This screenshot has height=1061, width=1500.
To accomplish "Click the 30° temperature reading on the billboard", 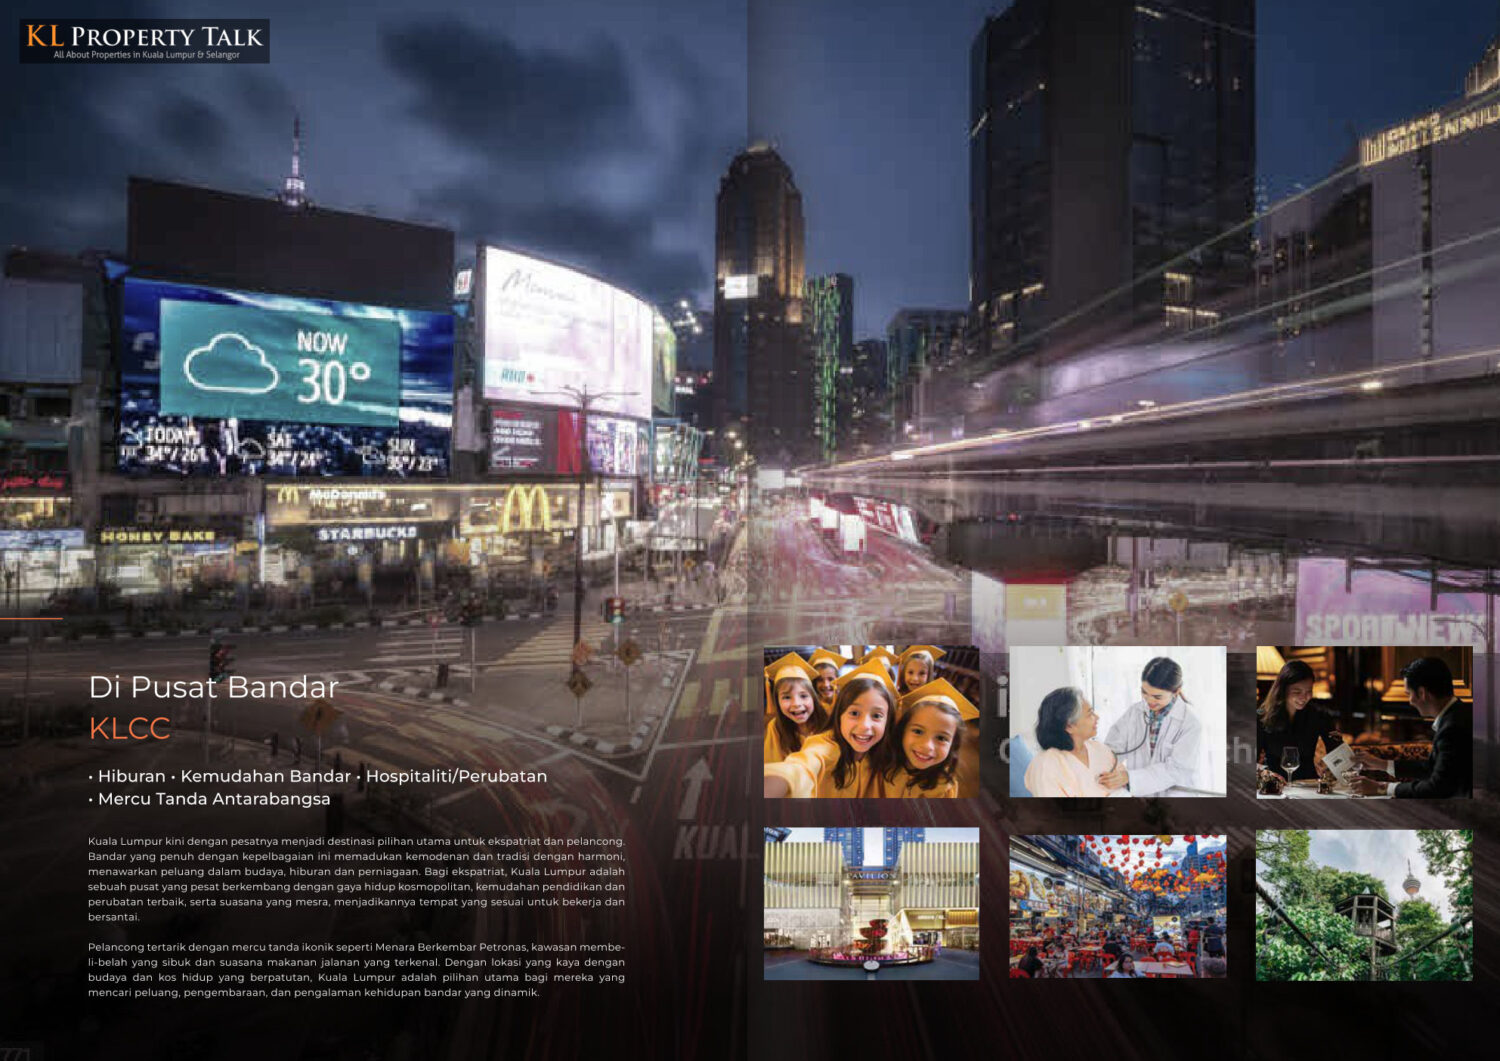I will tap(333, 381).
